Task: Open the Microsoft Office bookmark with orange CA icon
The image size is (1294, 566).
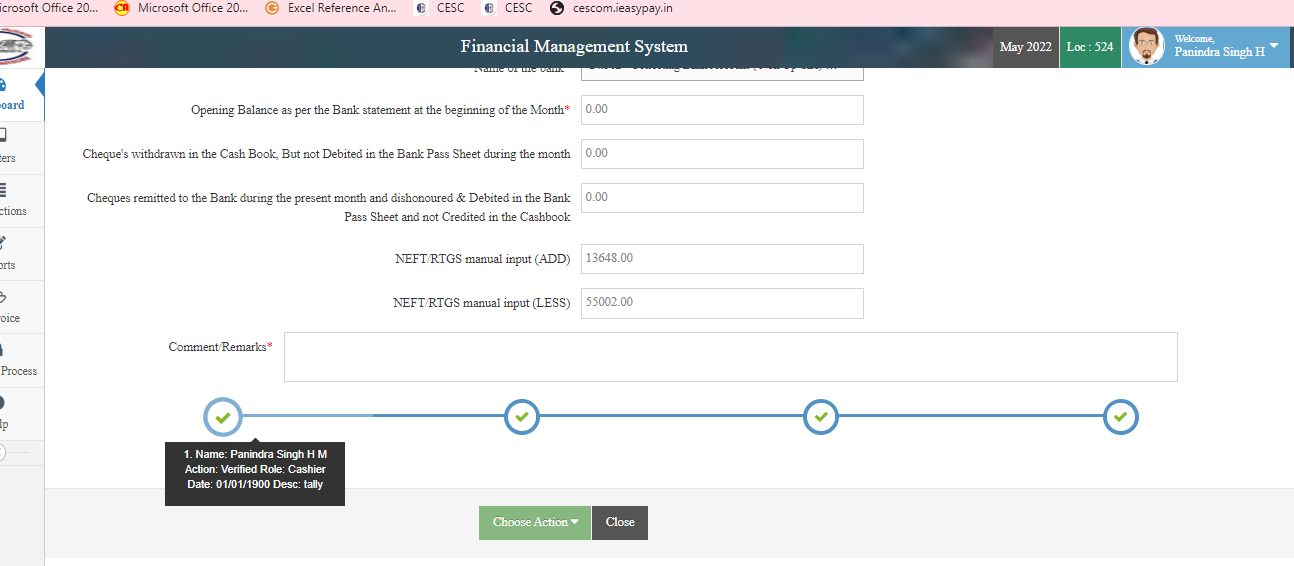Action: point(181,8)
